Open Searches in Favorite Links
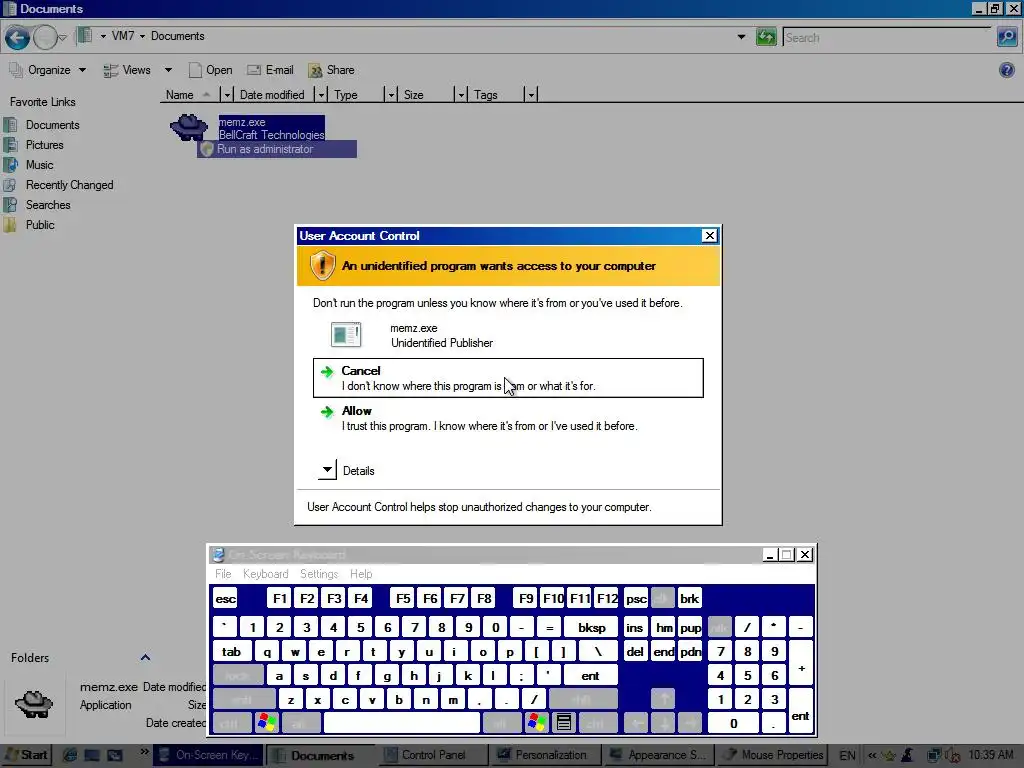1024x768 pixels. (x=48, y=205)
